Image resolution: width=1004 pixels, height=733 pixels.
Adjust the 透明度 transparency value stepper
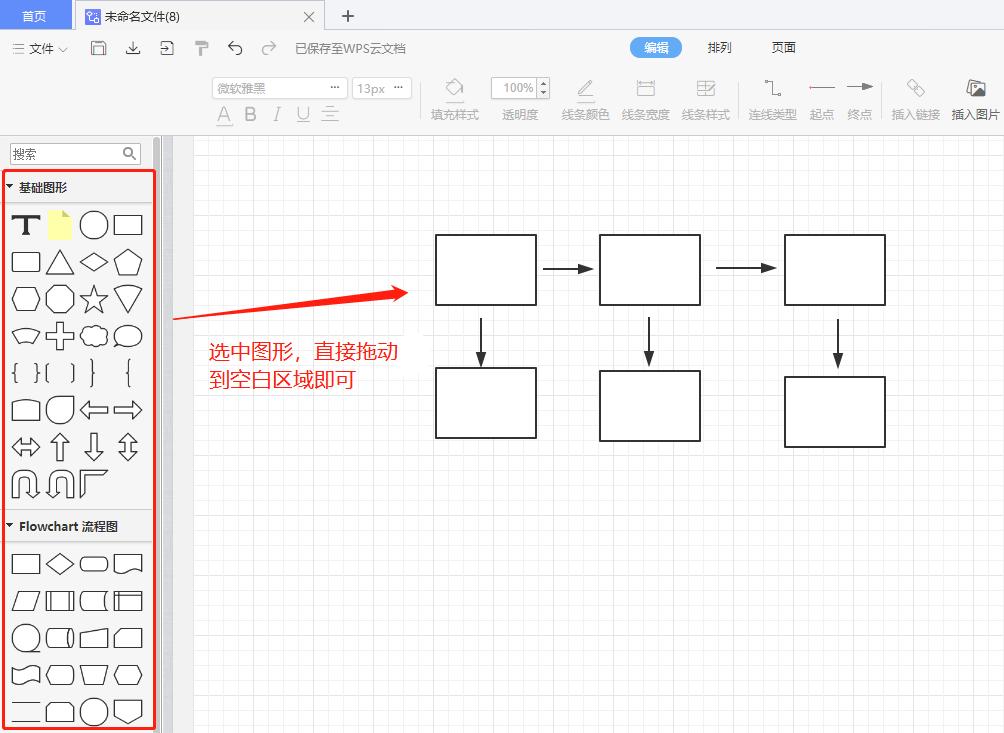click(543, 88)
